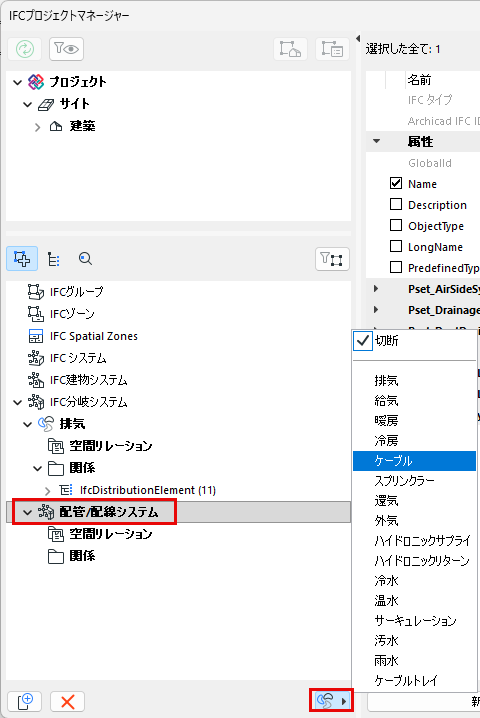Screen dimensions: 480x718
Task: Expand IfcDistributionElement (11) node
Action: tap(48, 491)
